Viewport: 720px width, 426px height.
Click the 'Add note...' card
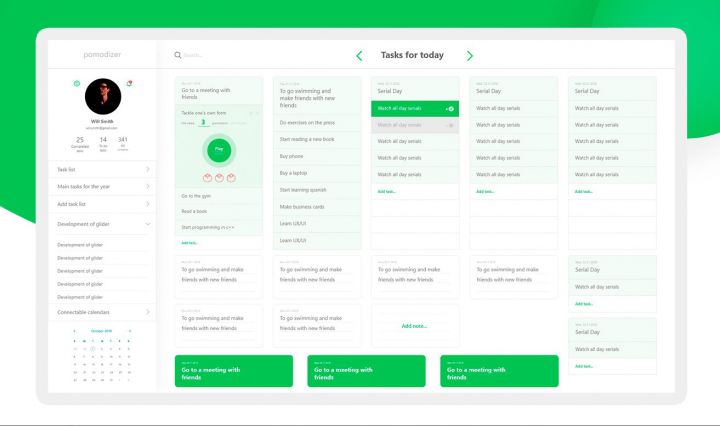click(x=415, y=326)
